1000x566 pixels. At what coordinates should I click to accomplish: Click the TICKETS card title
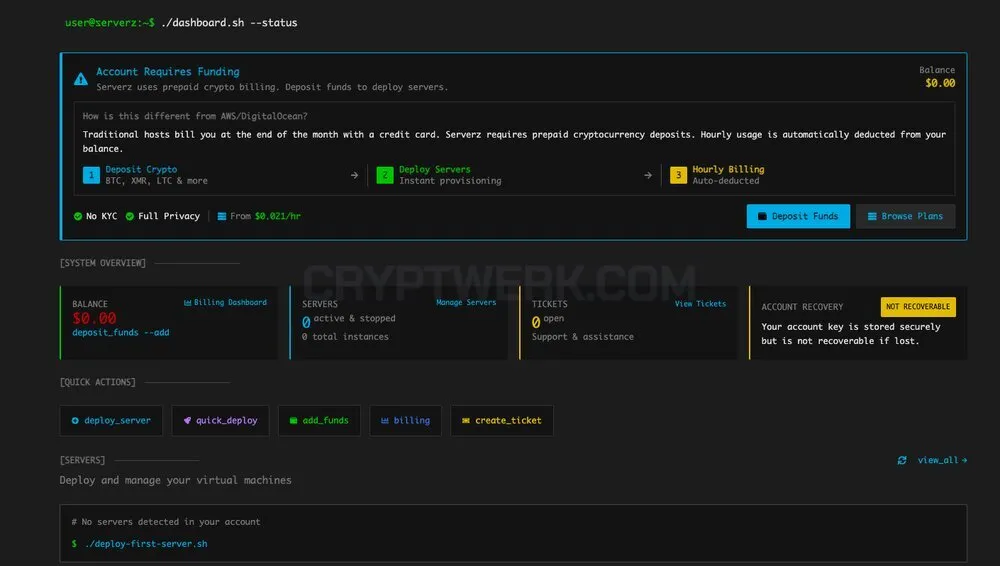coord(550,304)
